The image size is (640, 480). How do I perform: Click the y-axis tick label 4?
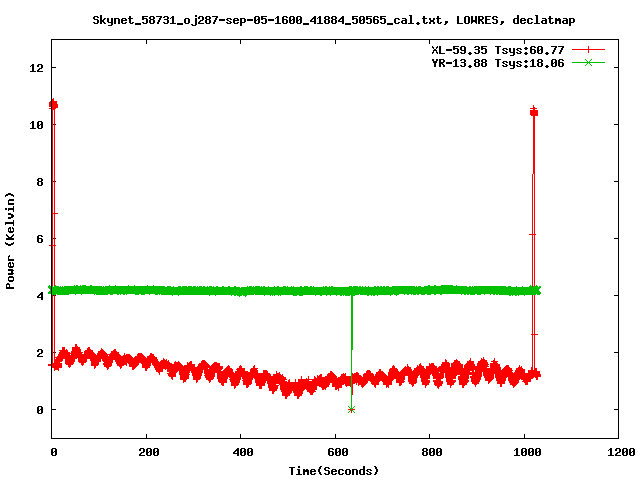pos(40,296)
